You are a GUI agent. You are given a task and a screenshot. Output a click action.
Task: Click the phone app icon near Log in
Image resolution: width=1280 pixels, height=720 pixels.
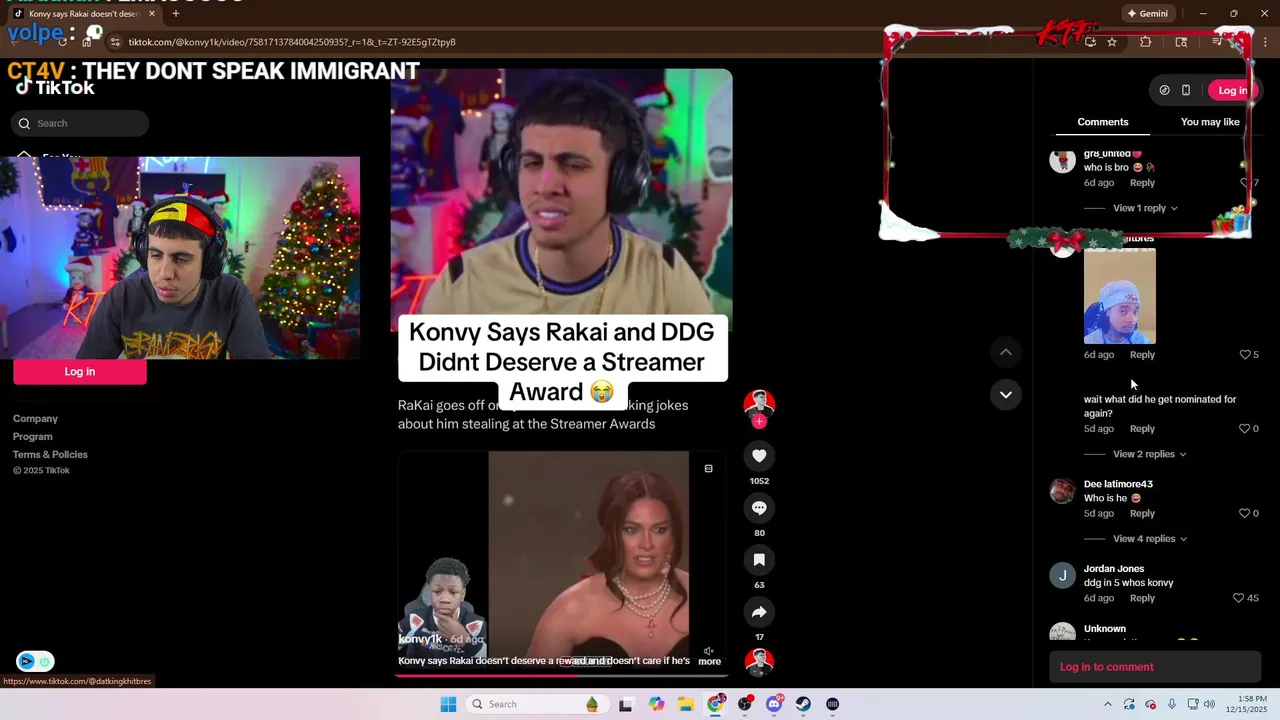click(1186, 90)
